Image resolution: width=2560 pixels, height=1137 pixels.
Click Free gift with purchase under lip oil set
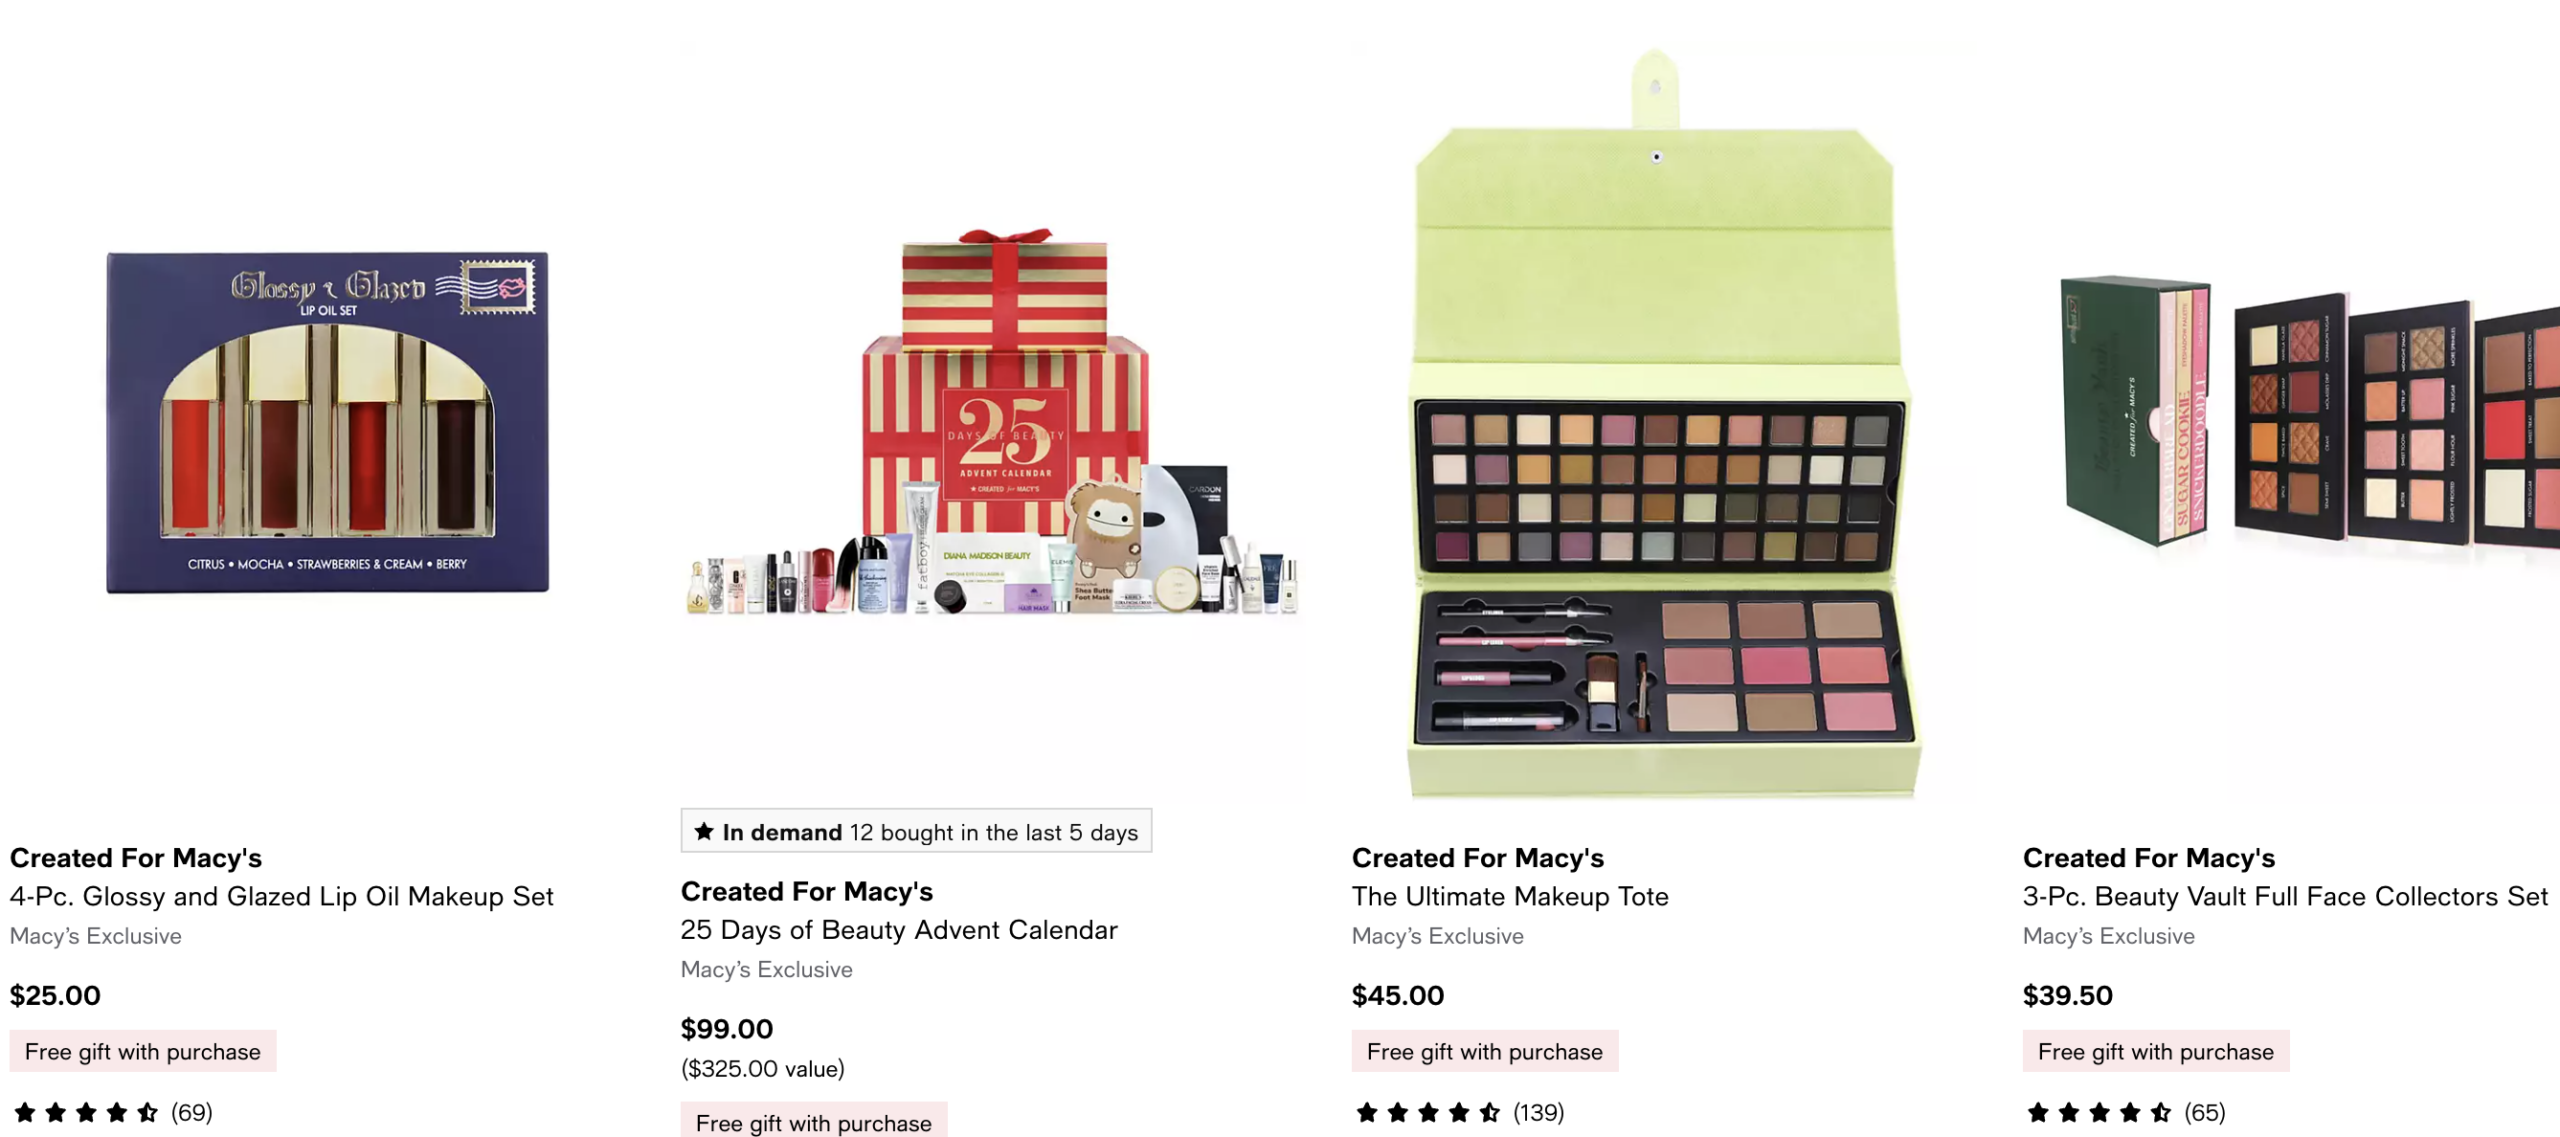click(x=143, y=1051)
